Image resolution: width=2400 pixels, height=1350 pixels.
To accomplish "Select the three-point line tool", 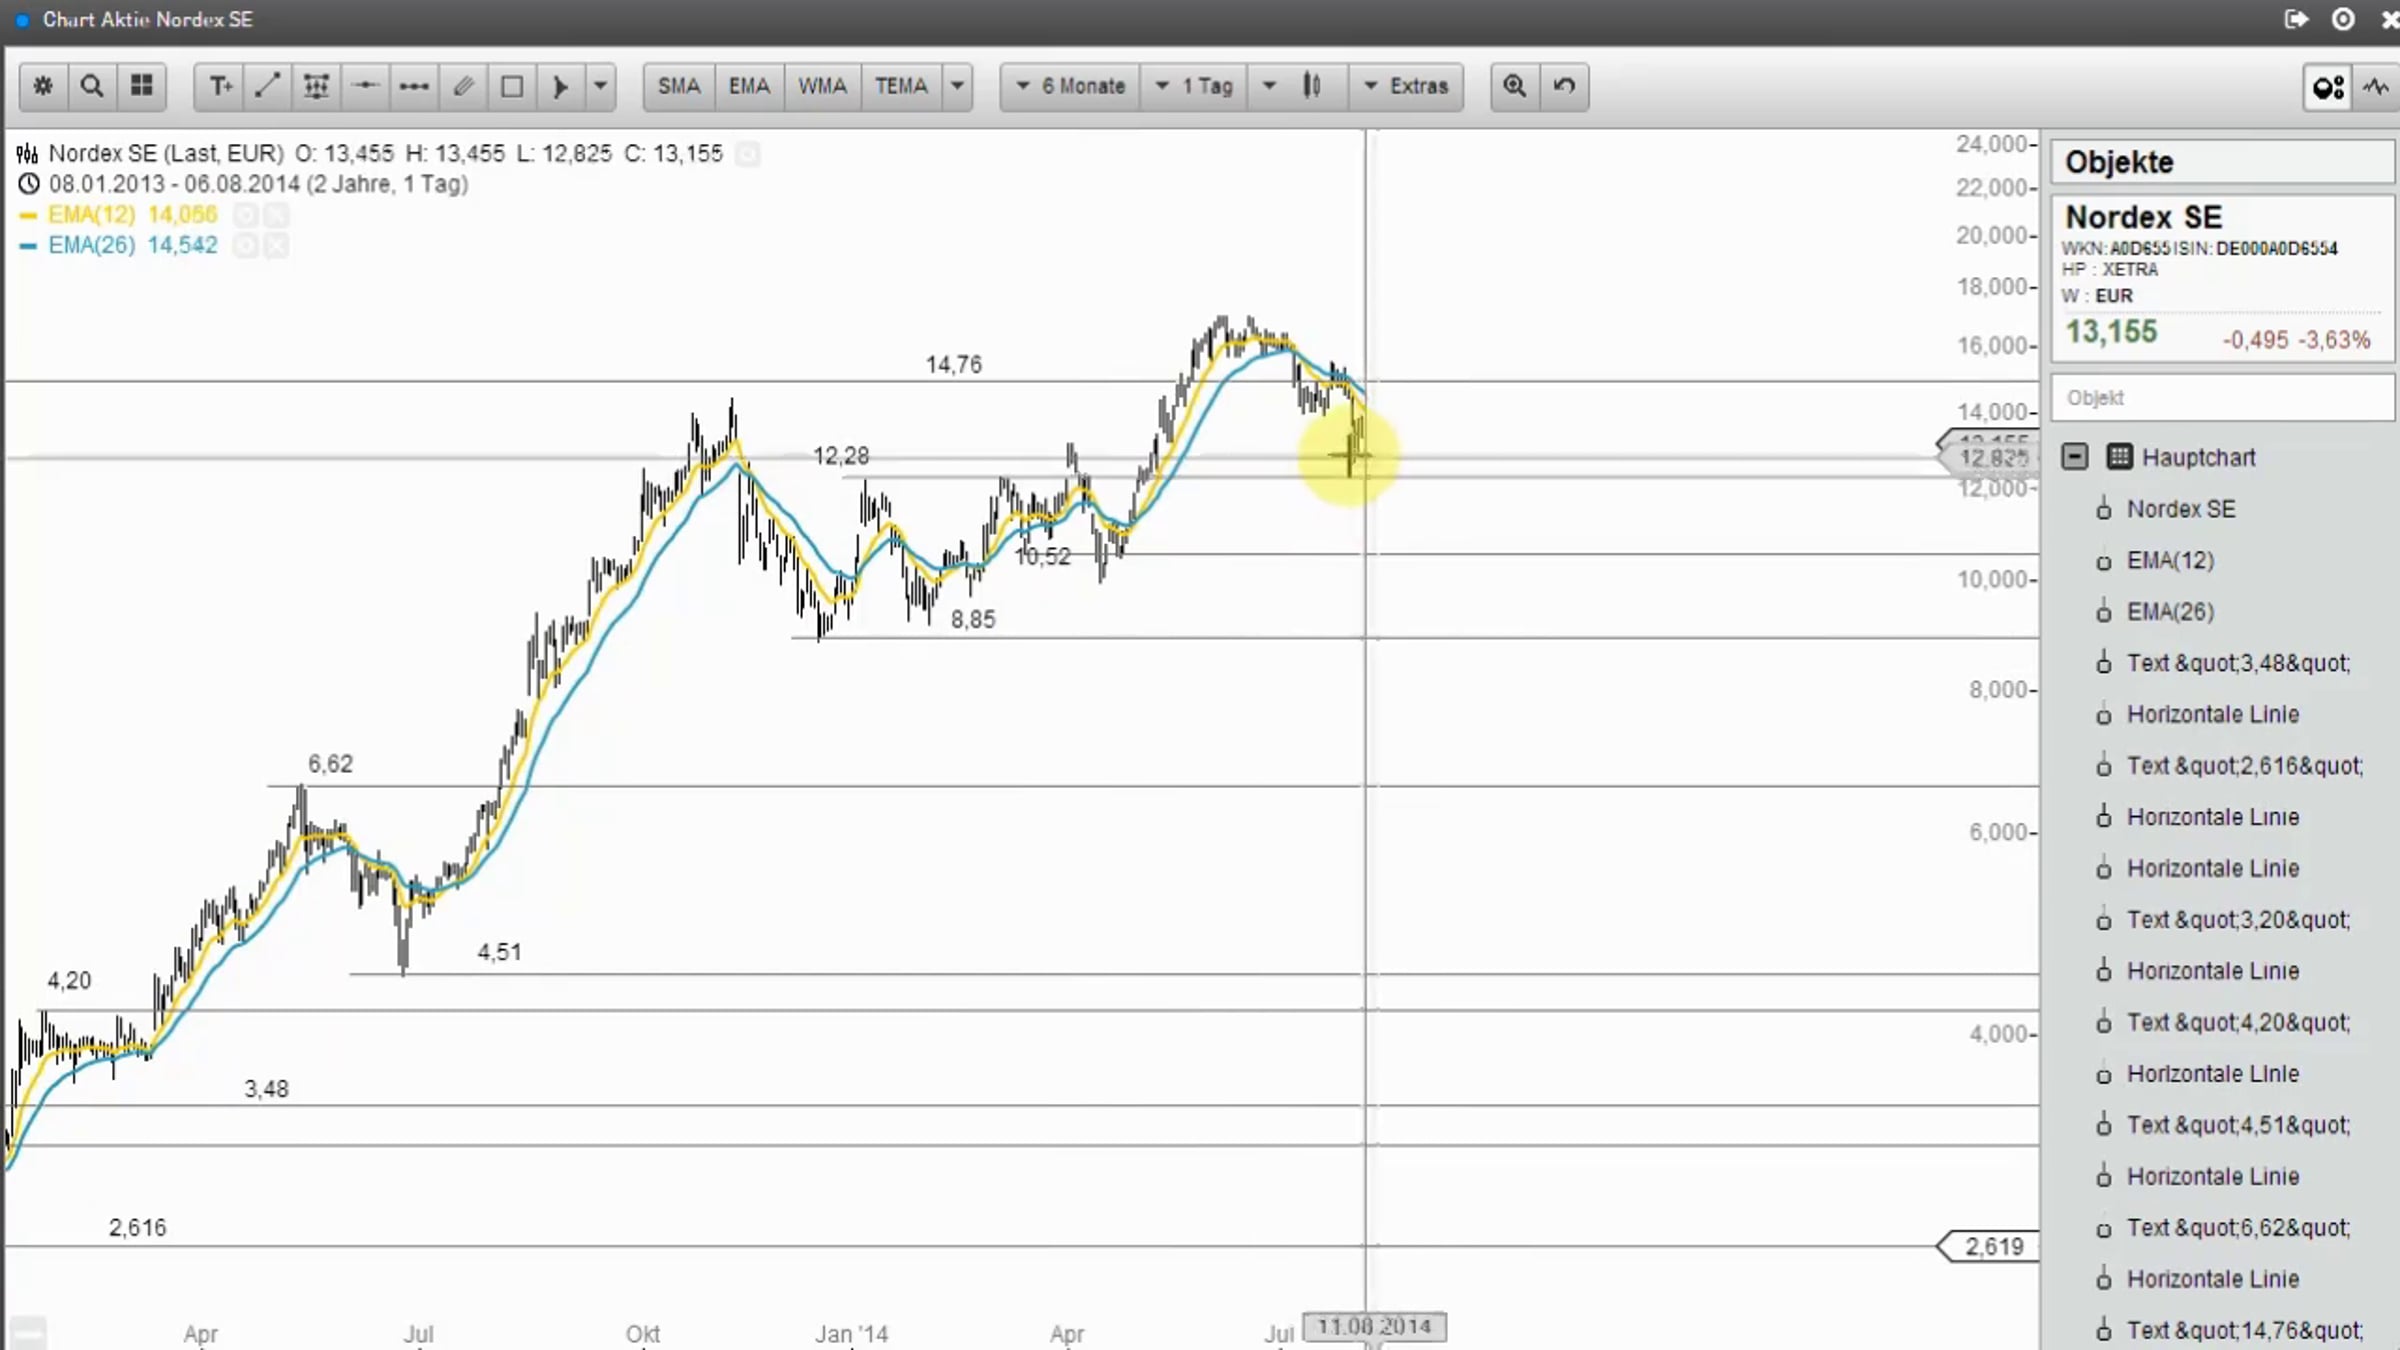I will [414, 86].
